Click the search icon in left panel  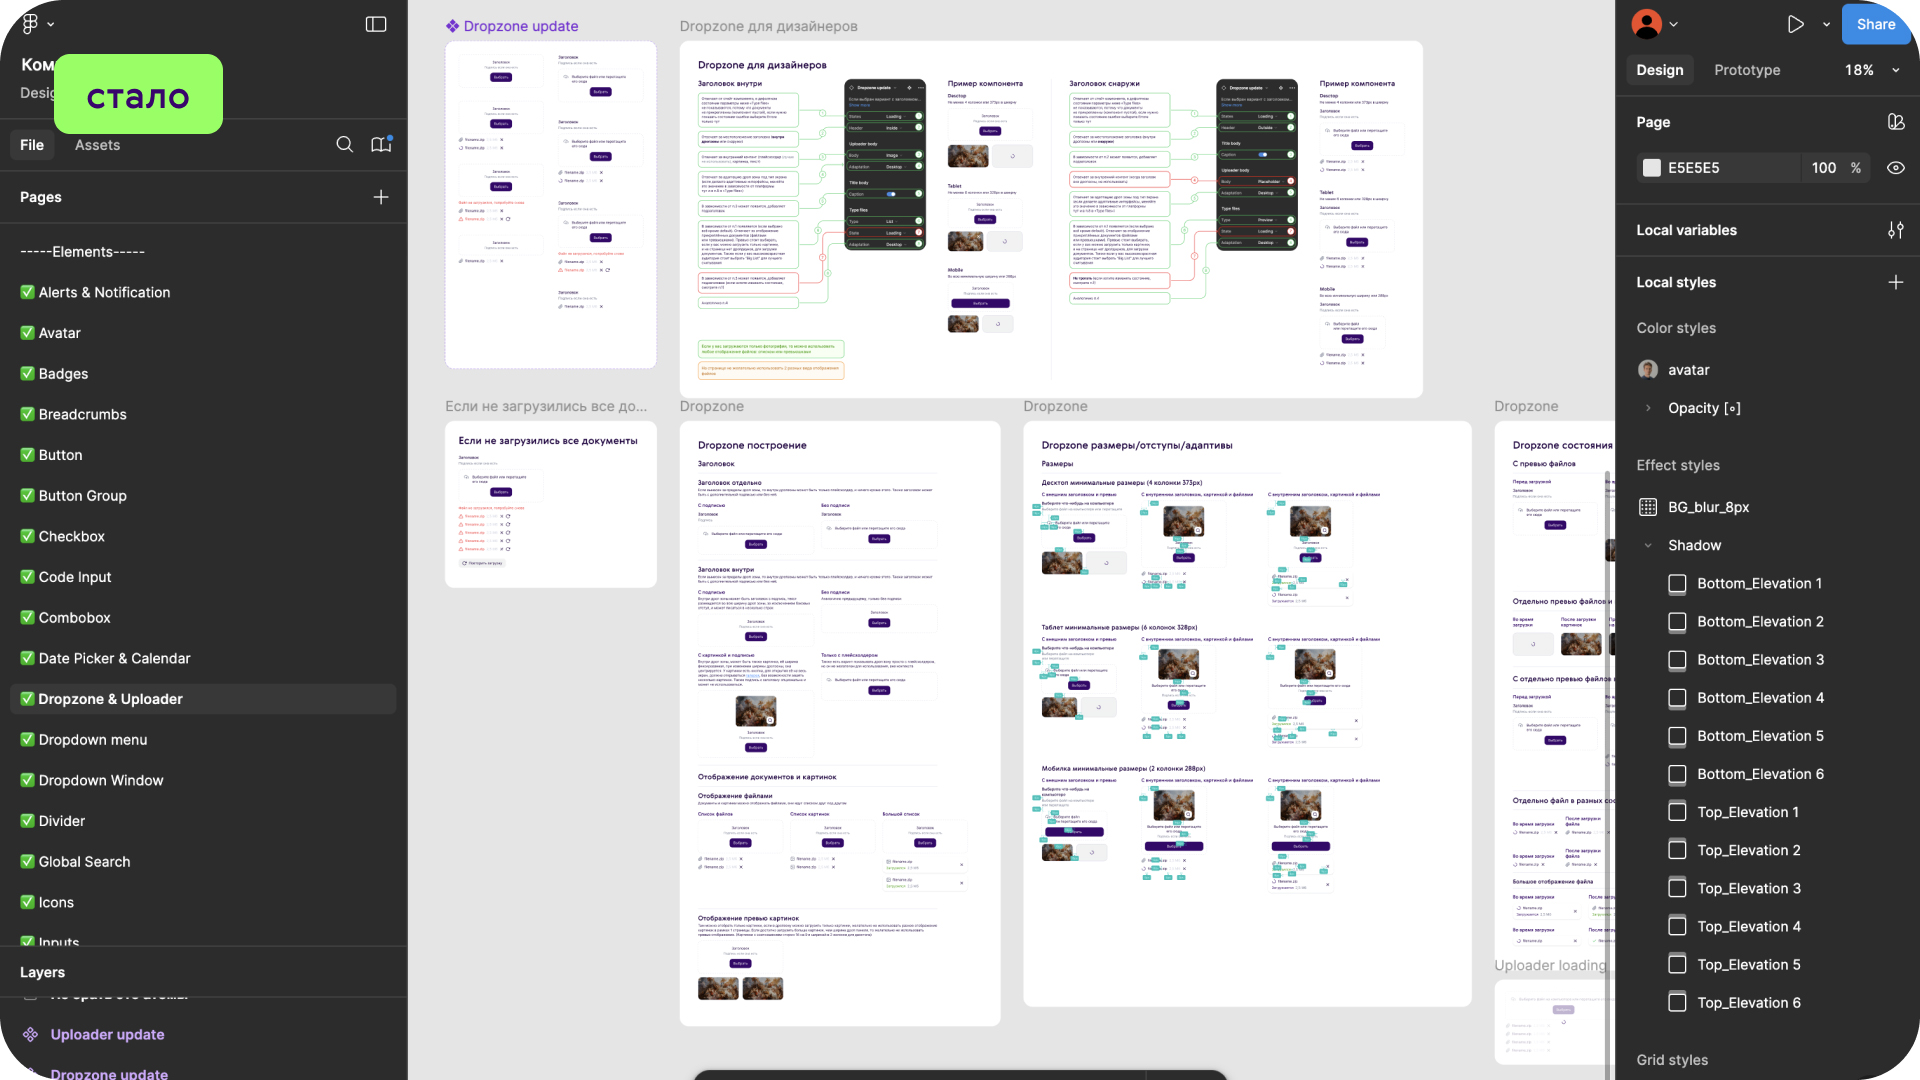[x=344, y=144]
